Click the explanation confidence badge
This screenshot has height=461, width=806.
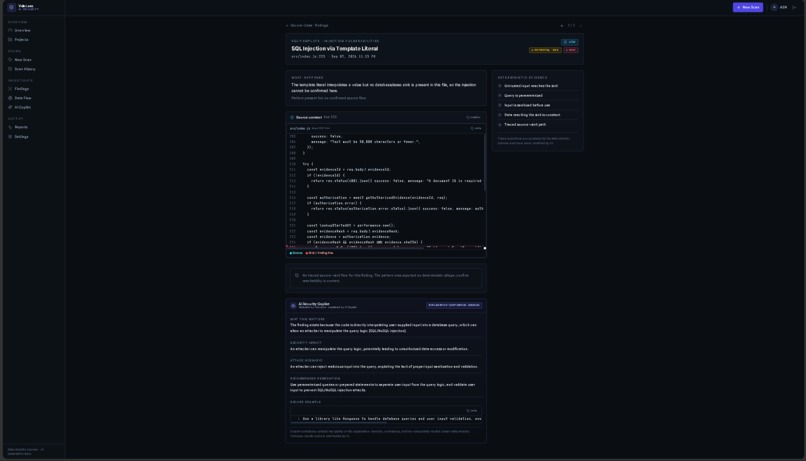pyautogui.click(x=454, y=305)
